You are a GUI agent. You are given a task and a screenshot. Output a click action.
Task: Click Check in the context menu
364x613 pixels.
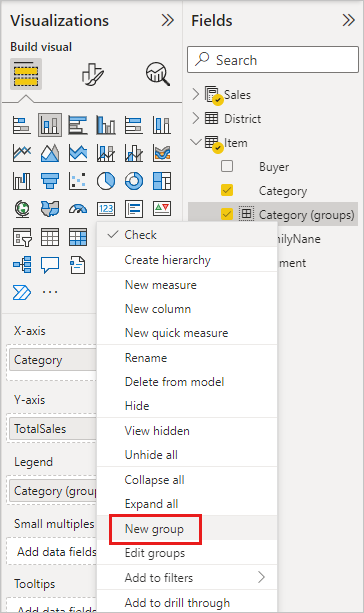187,235
